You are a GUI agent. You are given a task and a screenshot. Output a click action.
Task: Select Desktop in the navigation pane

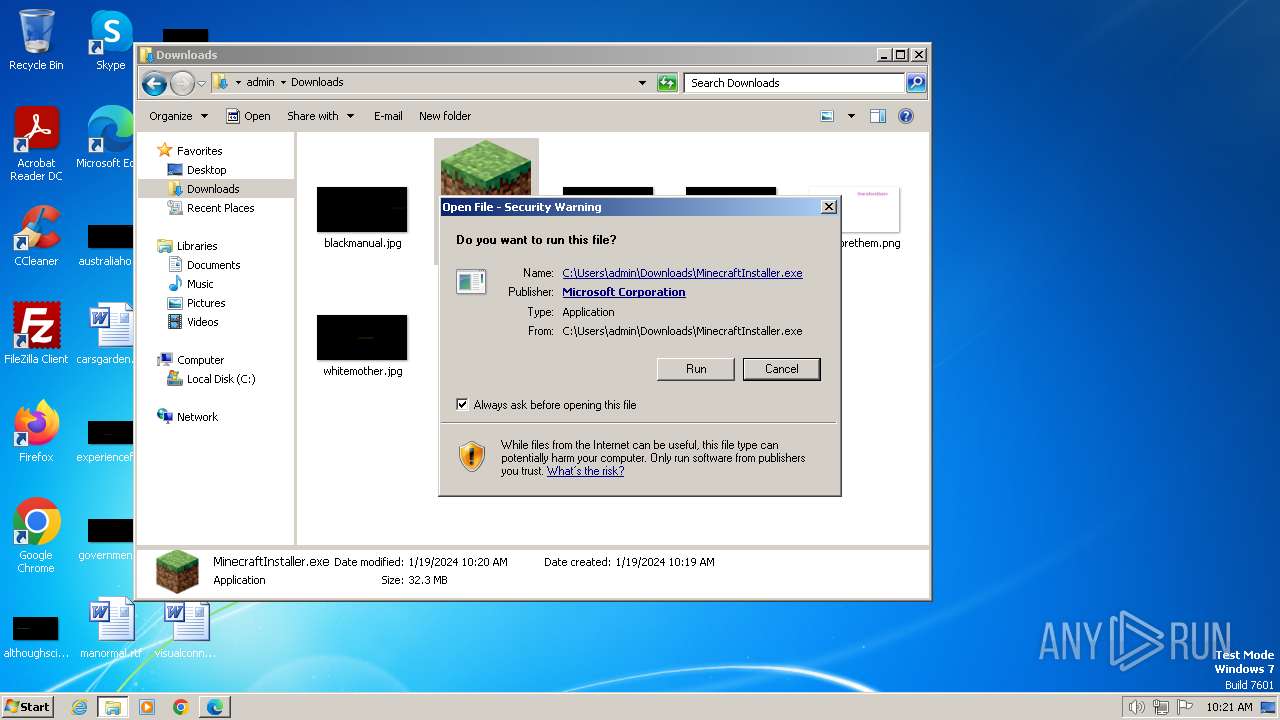coord(196,170)
